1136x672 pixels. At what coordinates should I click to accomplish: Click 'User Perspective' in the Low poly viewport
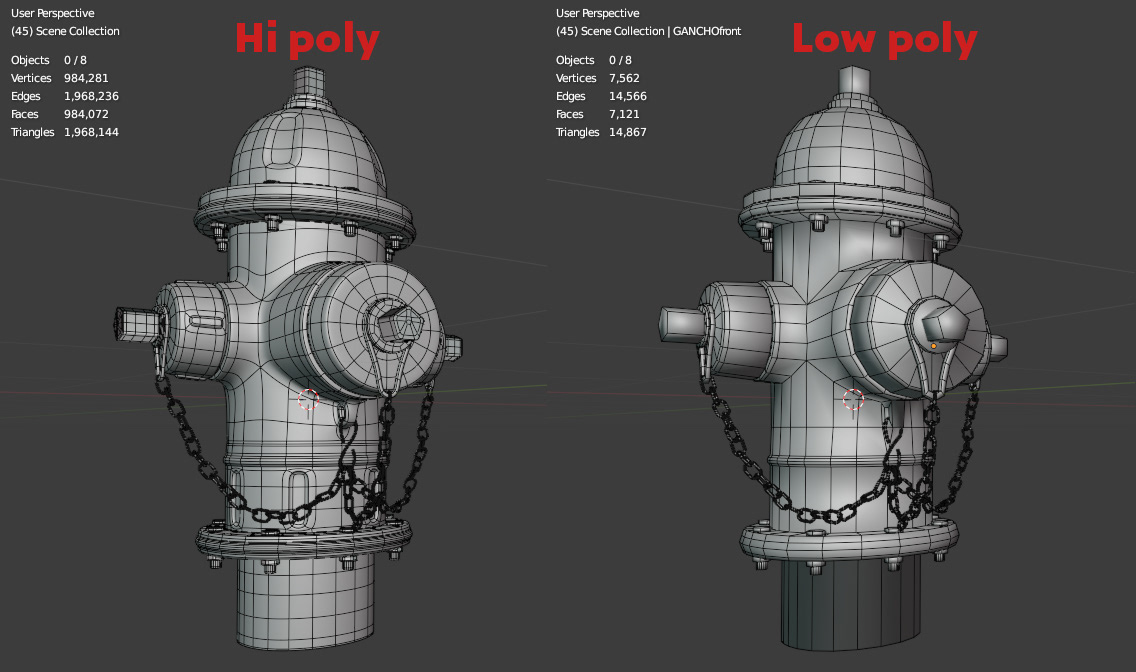click(x=597, y=13)
